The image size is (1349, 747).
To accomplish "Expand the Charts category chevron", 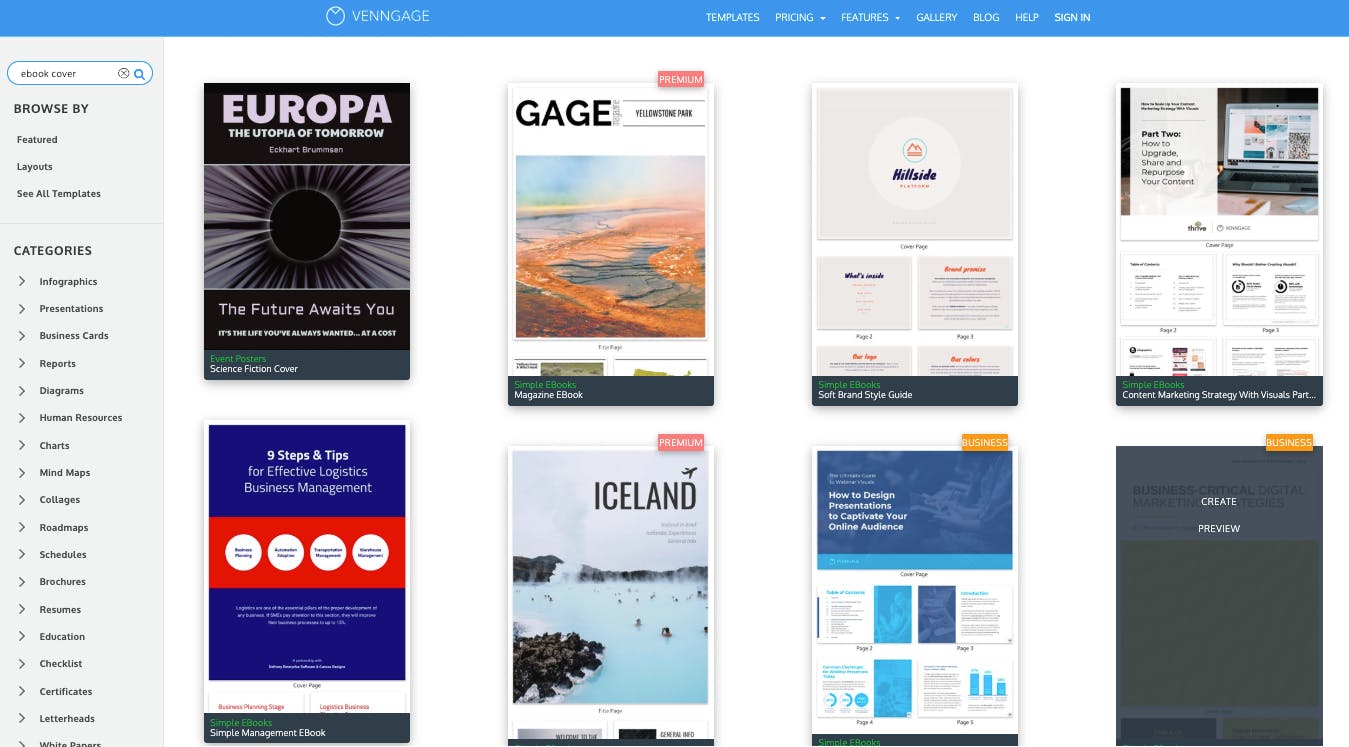I will pos(22,446).
